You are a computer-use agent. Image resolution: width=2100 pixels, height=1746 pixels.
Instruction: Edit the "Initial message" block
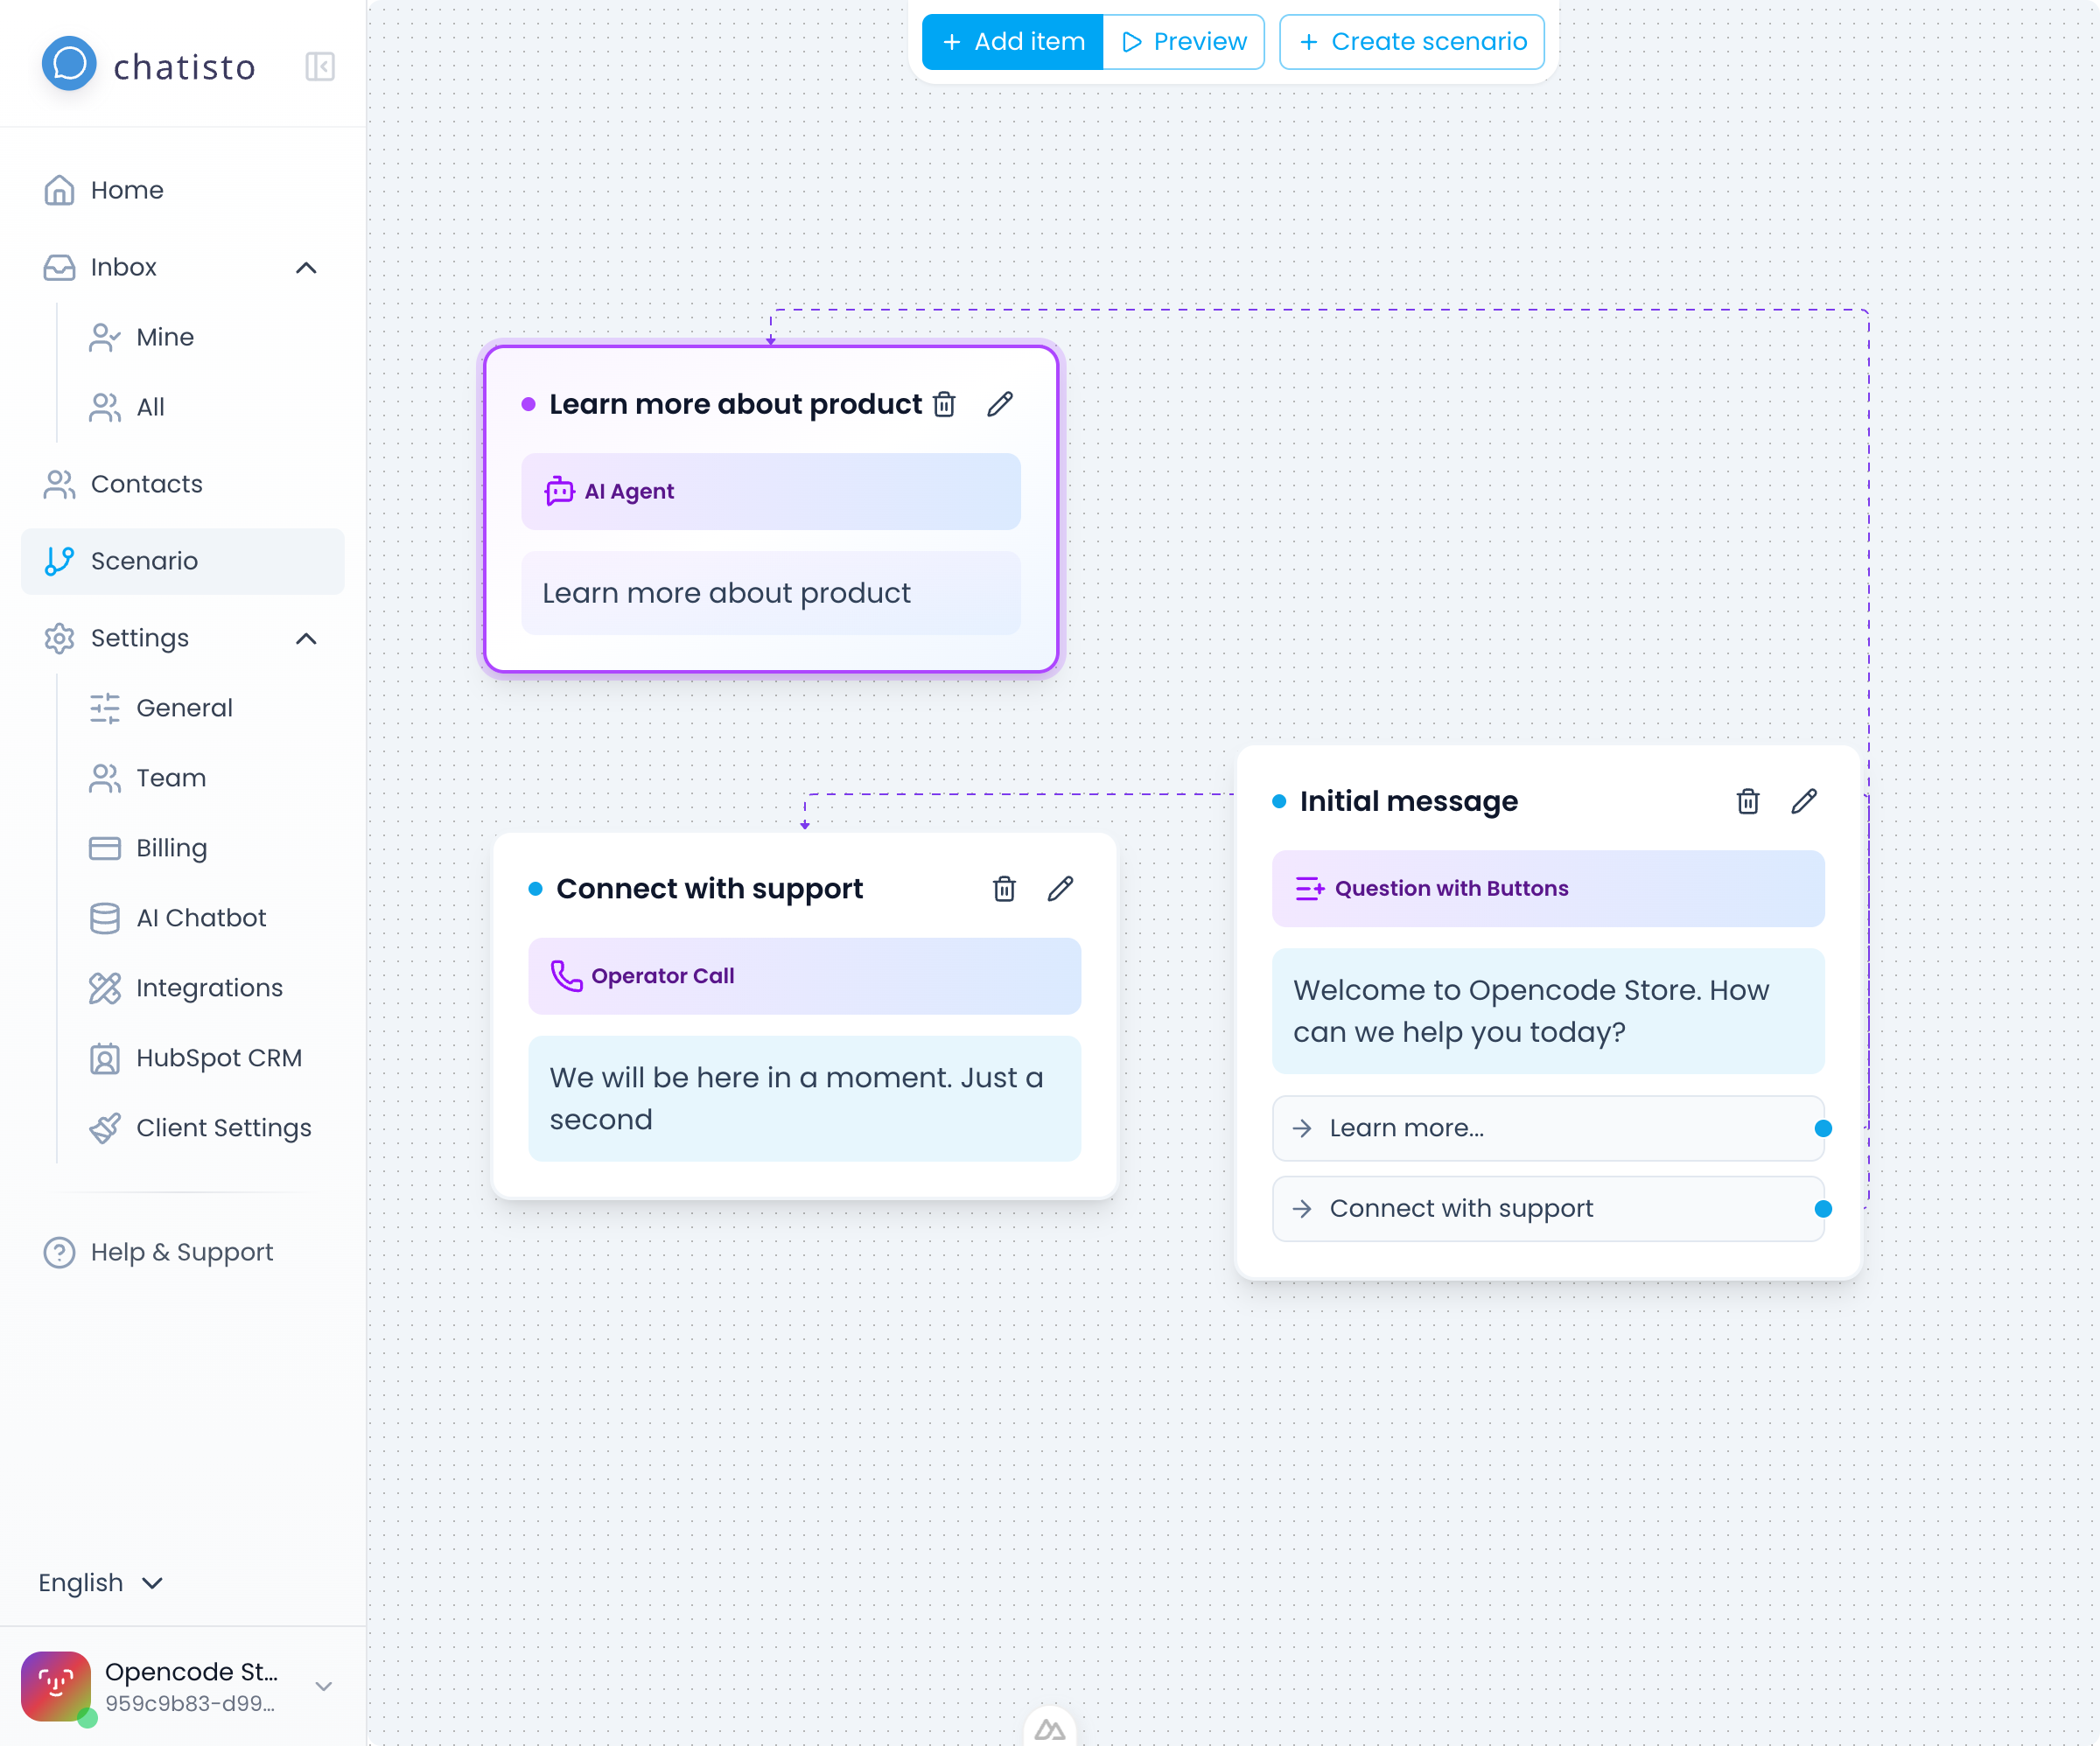coord(1804,801)
